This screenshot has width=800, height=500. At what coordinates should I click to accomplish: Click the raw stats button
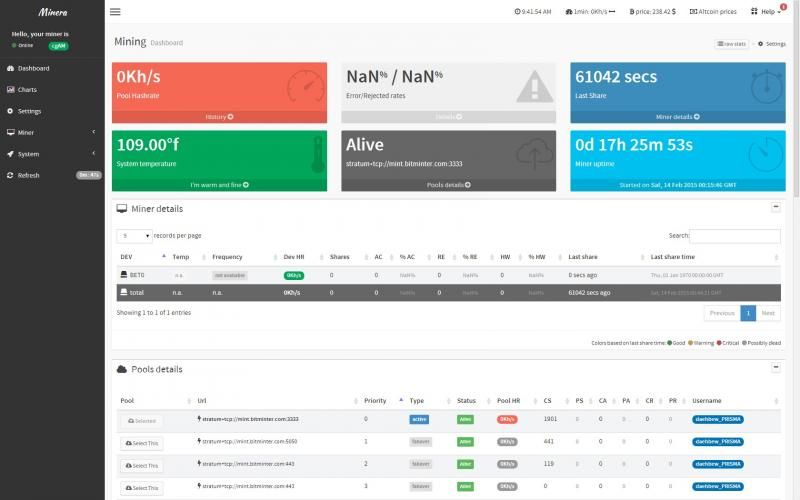coord(733,44)
